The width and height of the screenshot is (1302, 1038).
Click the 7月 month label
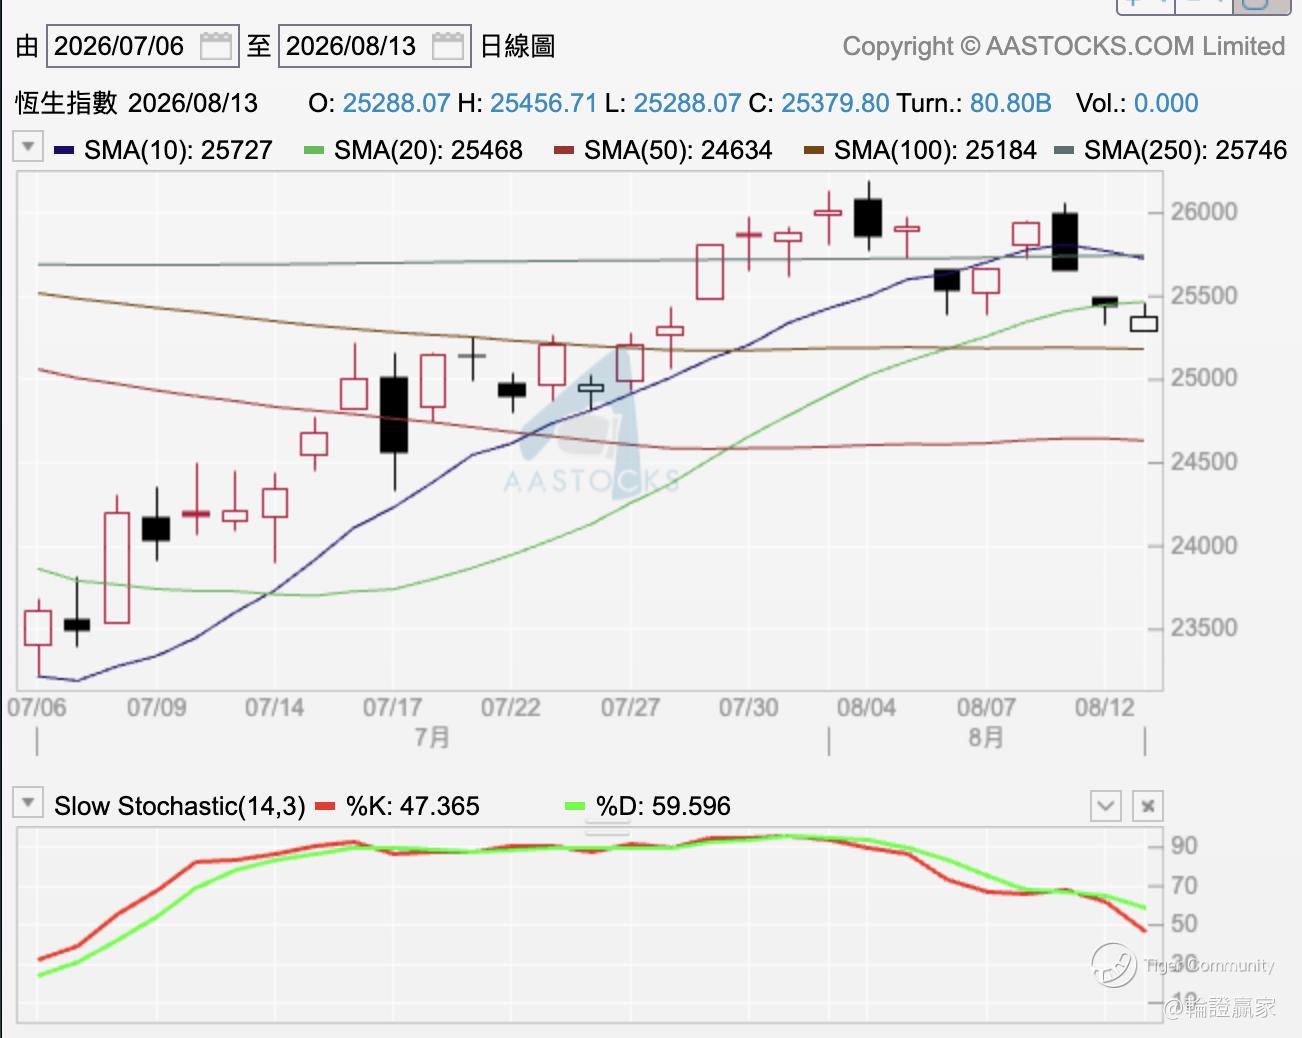[432, 738]
